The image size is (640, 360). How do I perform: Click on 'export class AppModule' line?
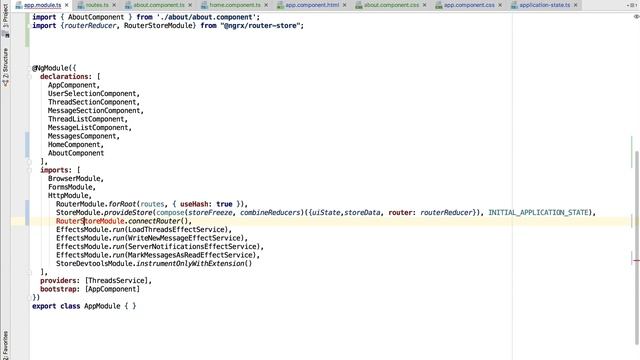click(84, 306)
